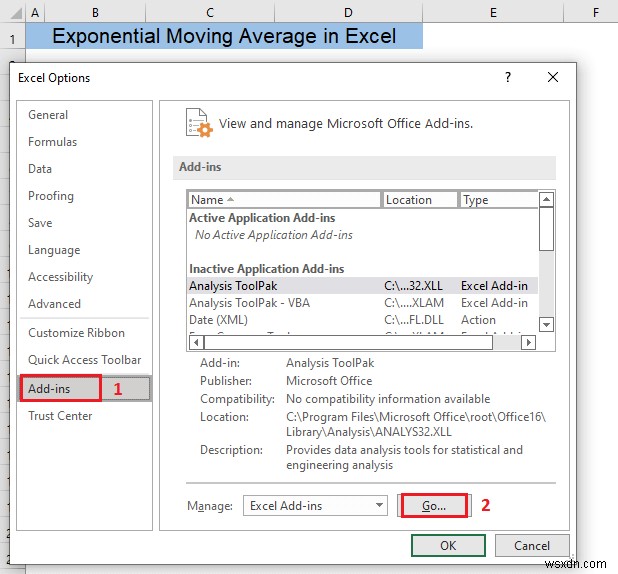The height and width of the screenshot is (574, 618).
Task: Go to the Proofing category
Action: pyautogui.click(x=51, y=196)
